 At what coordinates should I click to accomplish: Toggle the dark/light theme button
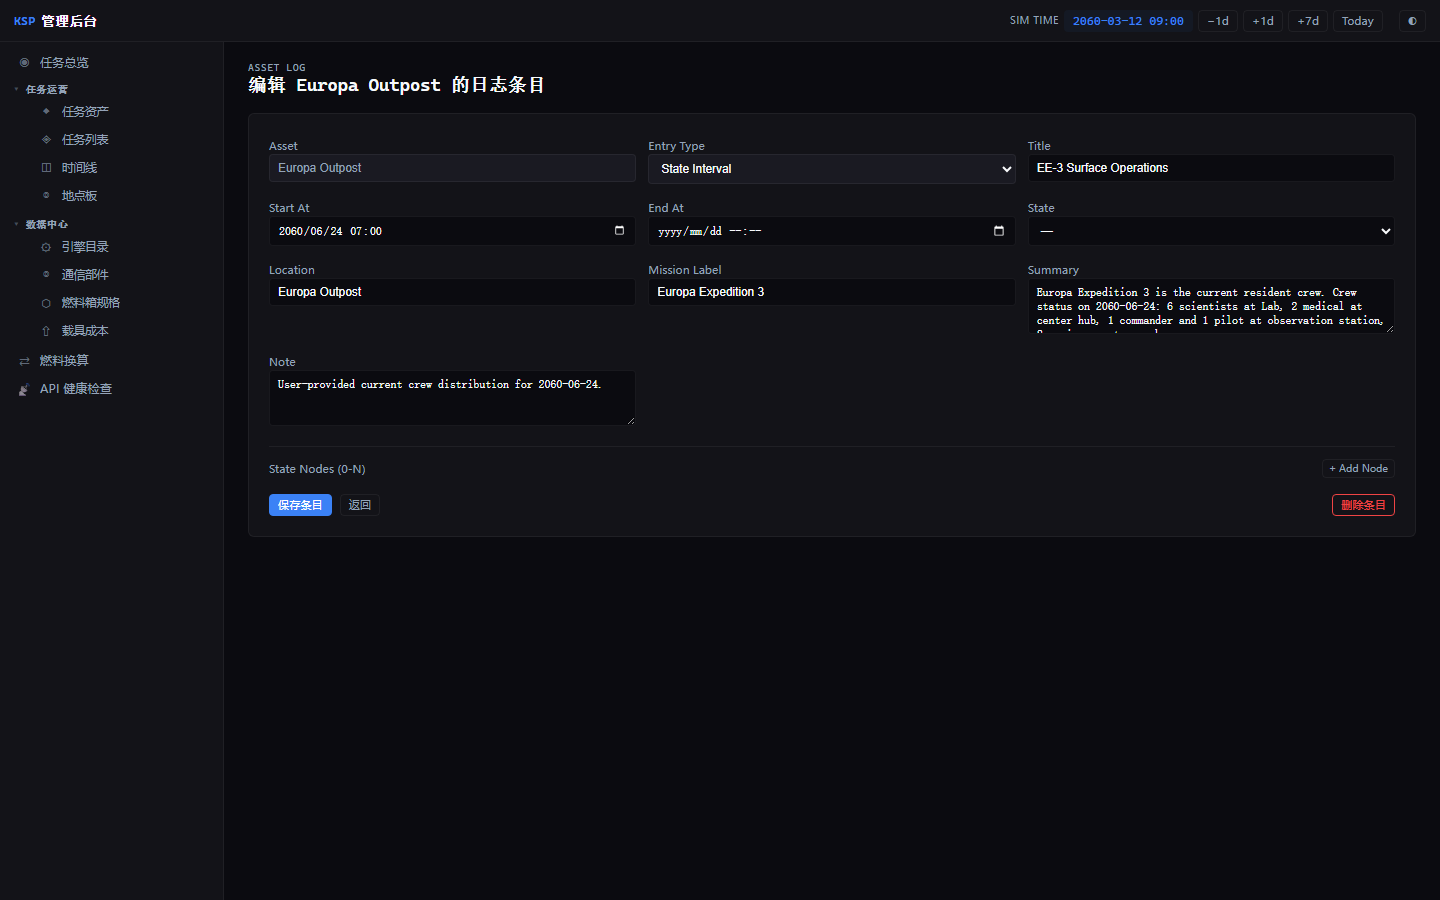[x=1412, y=21]
